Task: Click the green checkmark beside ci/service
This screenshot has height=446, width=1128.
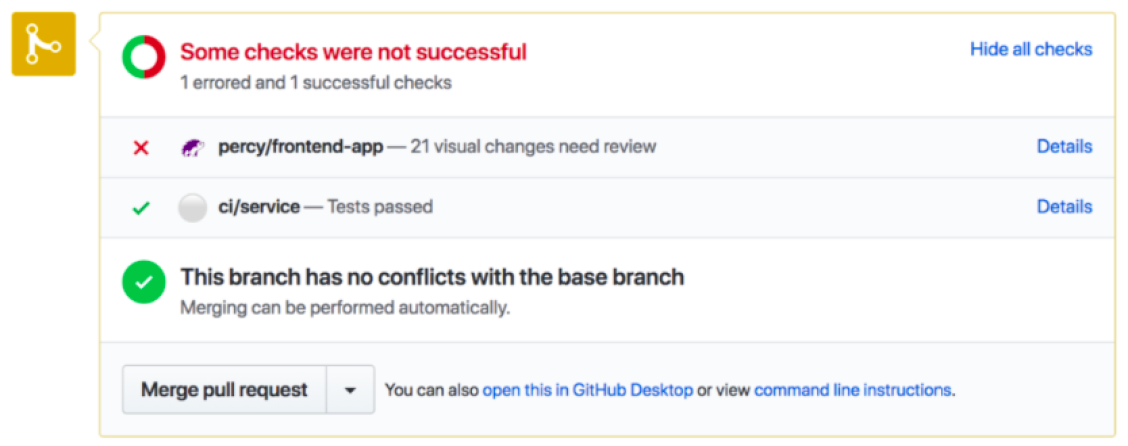Action: click(x=141, y=208)
